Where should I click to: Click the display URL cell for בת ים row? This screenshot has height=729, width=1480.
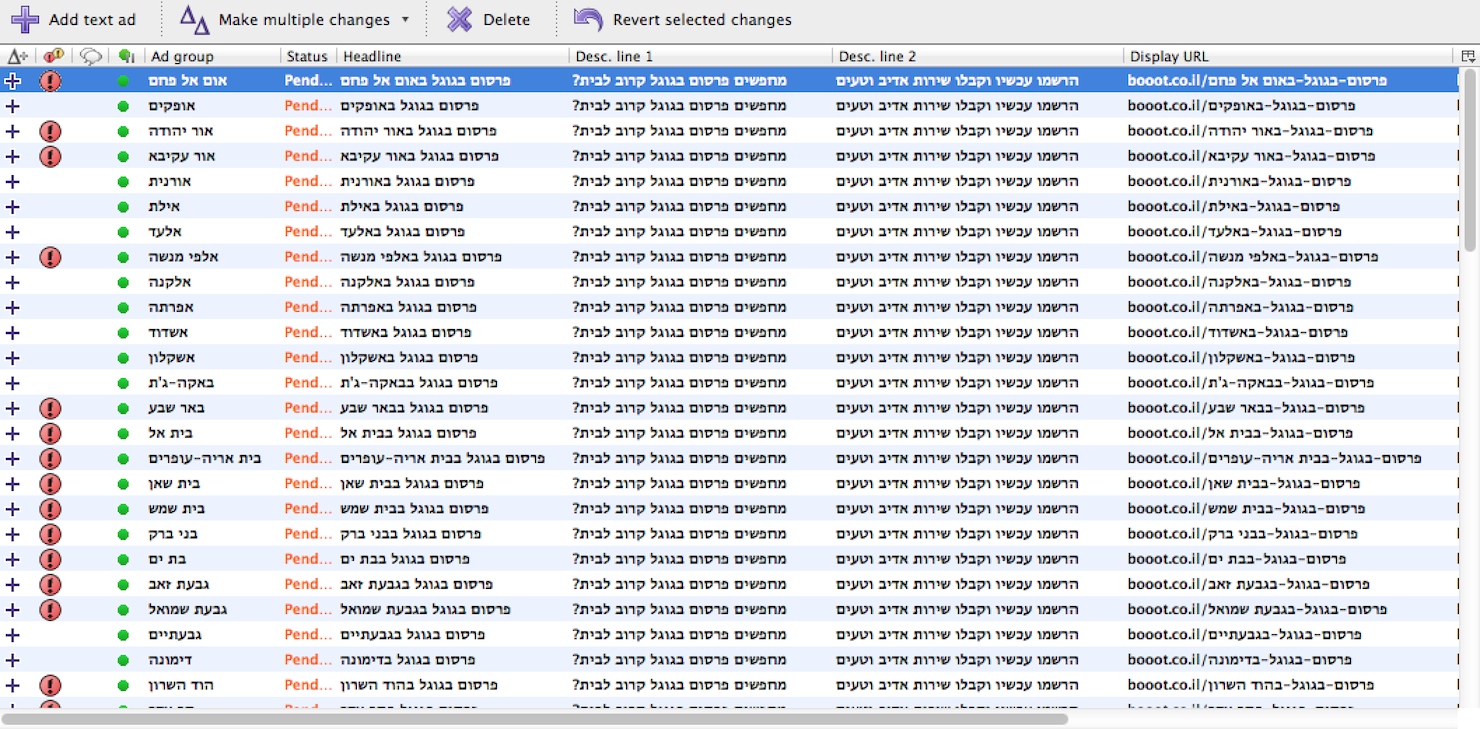[x=1236, y=559]
